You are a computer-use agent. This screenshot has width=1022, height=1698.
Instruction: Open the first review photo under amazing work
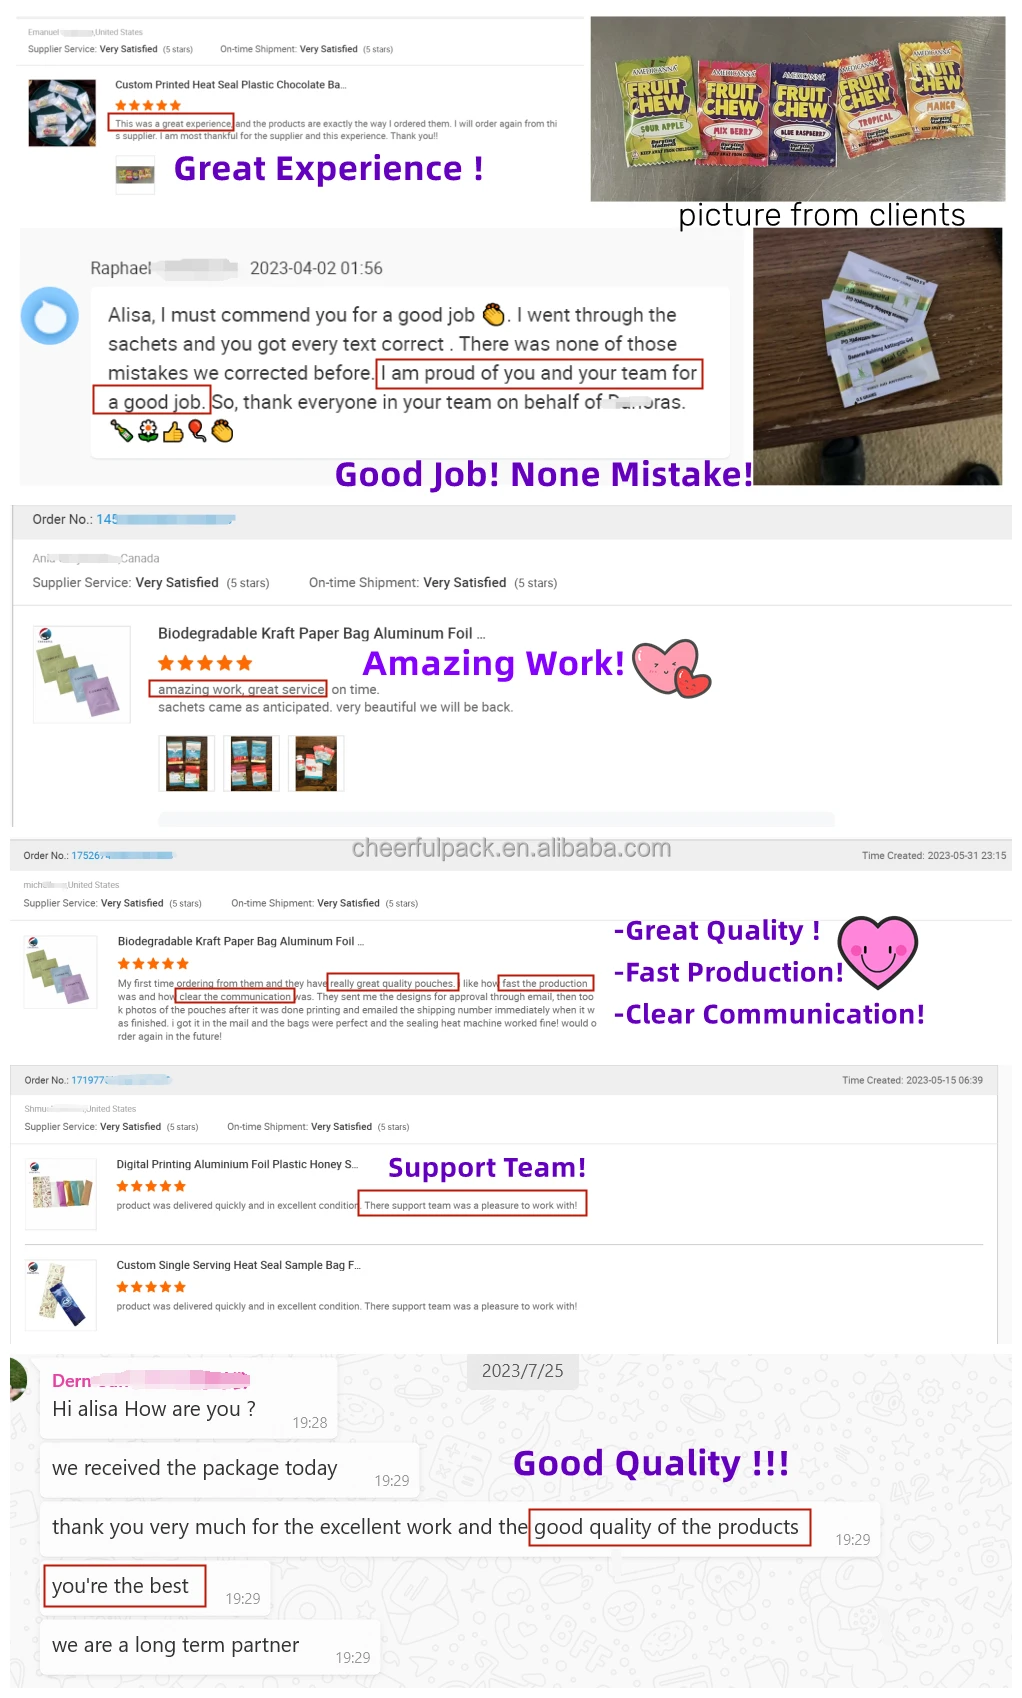(x=187, y=764)
